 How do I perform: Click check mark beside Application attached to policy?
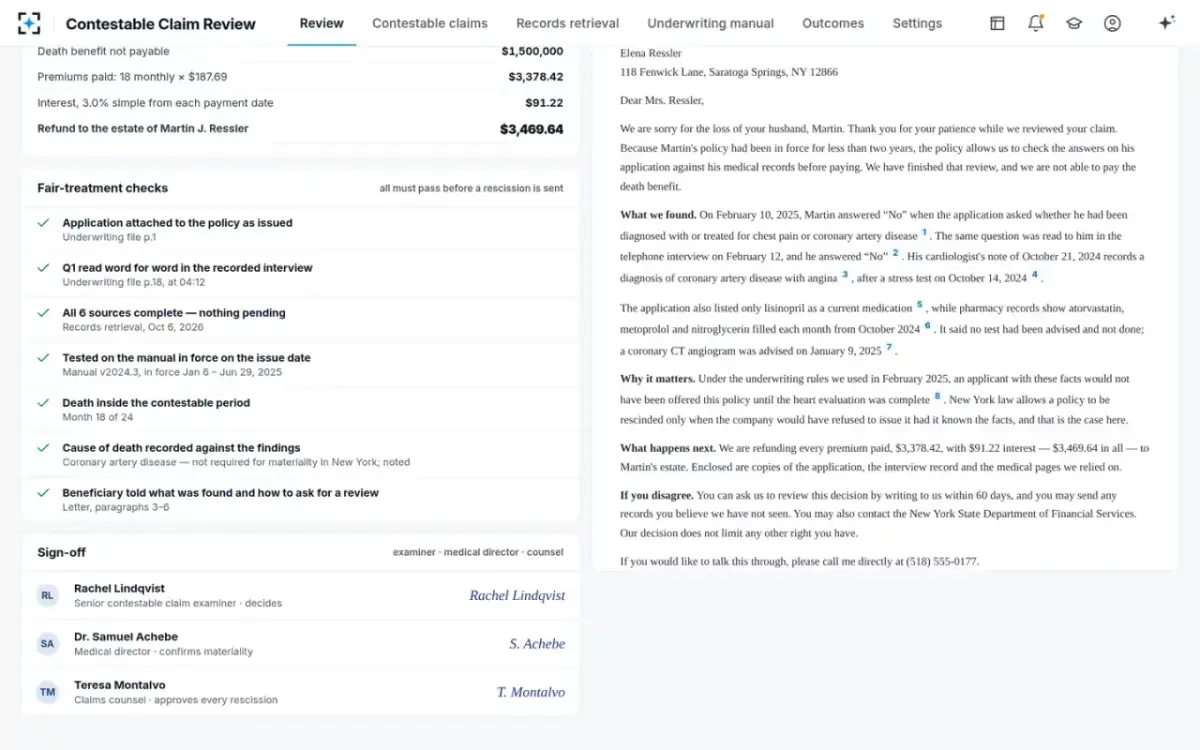(x=43, y=223)
